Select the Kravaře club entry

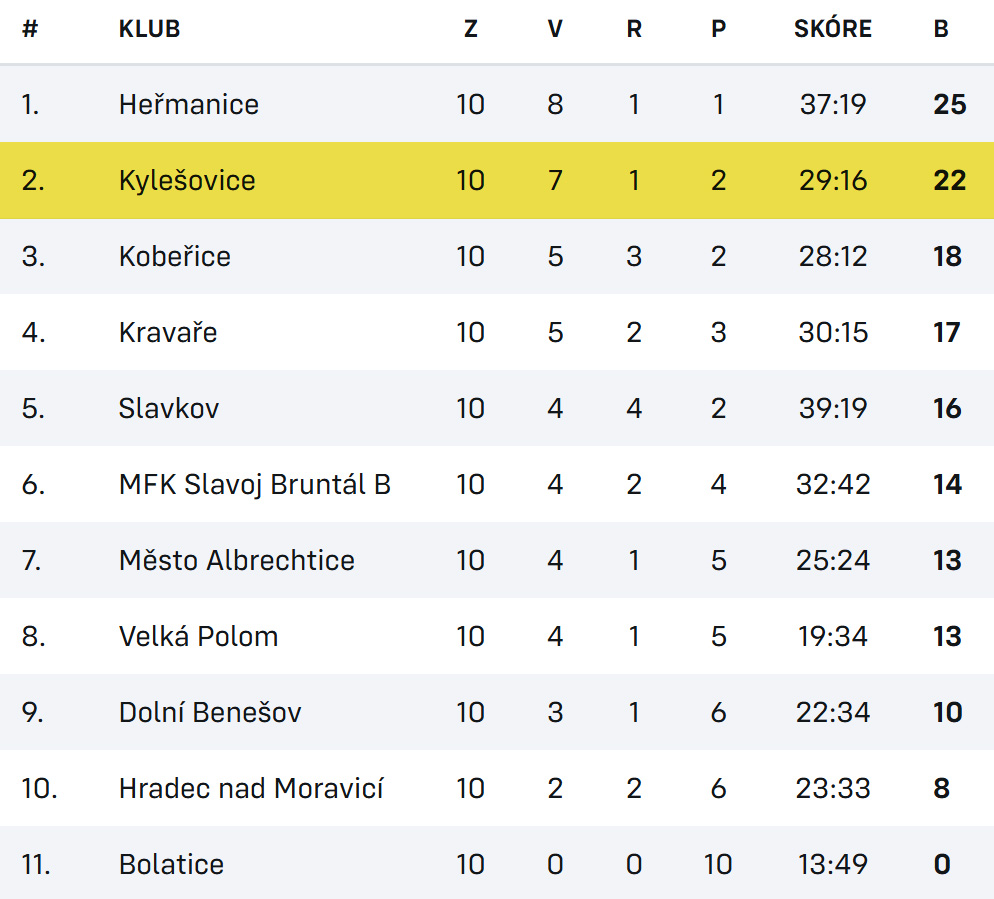(x=167, y=332)
